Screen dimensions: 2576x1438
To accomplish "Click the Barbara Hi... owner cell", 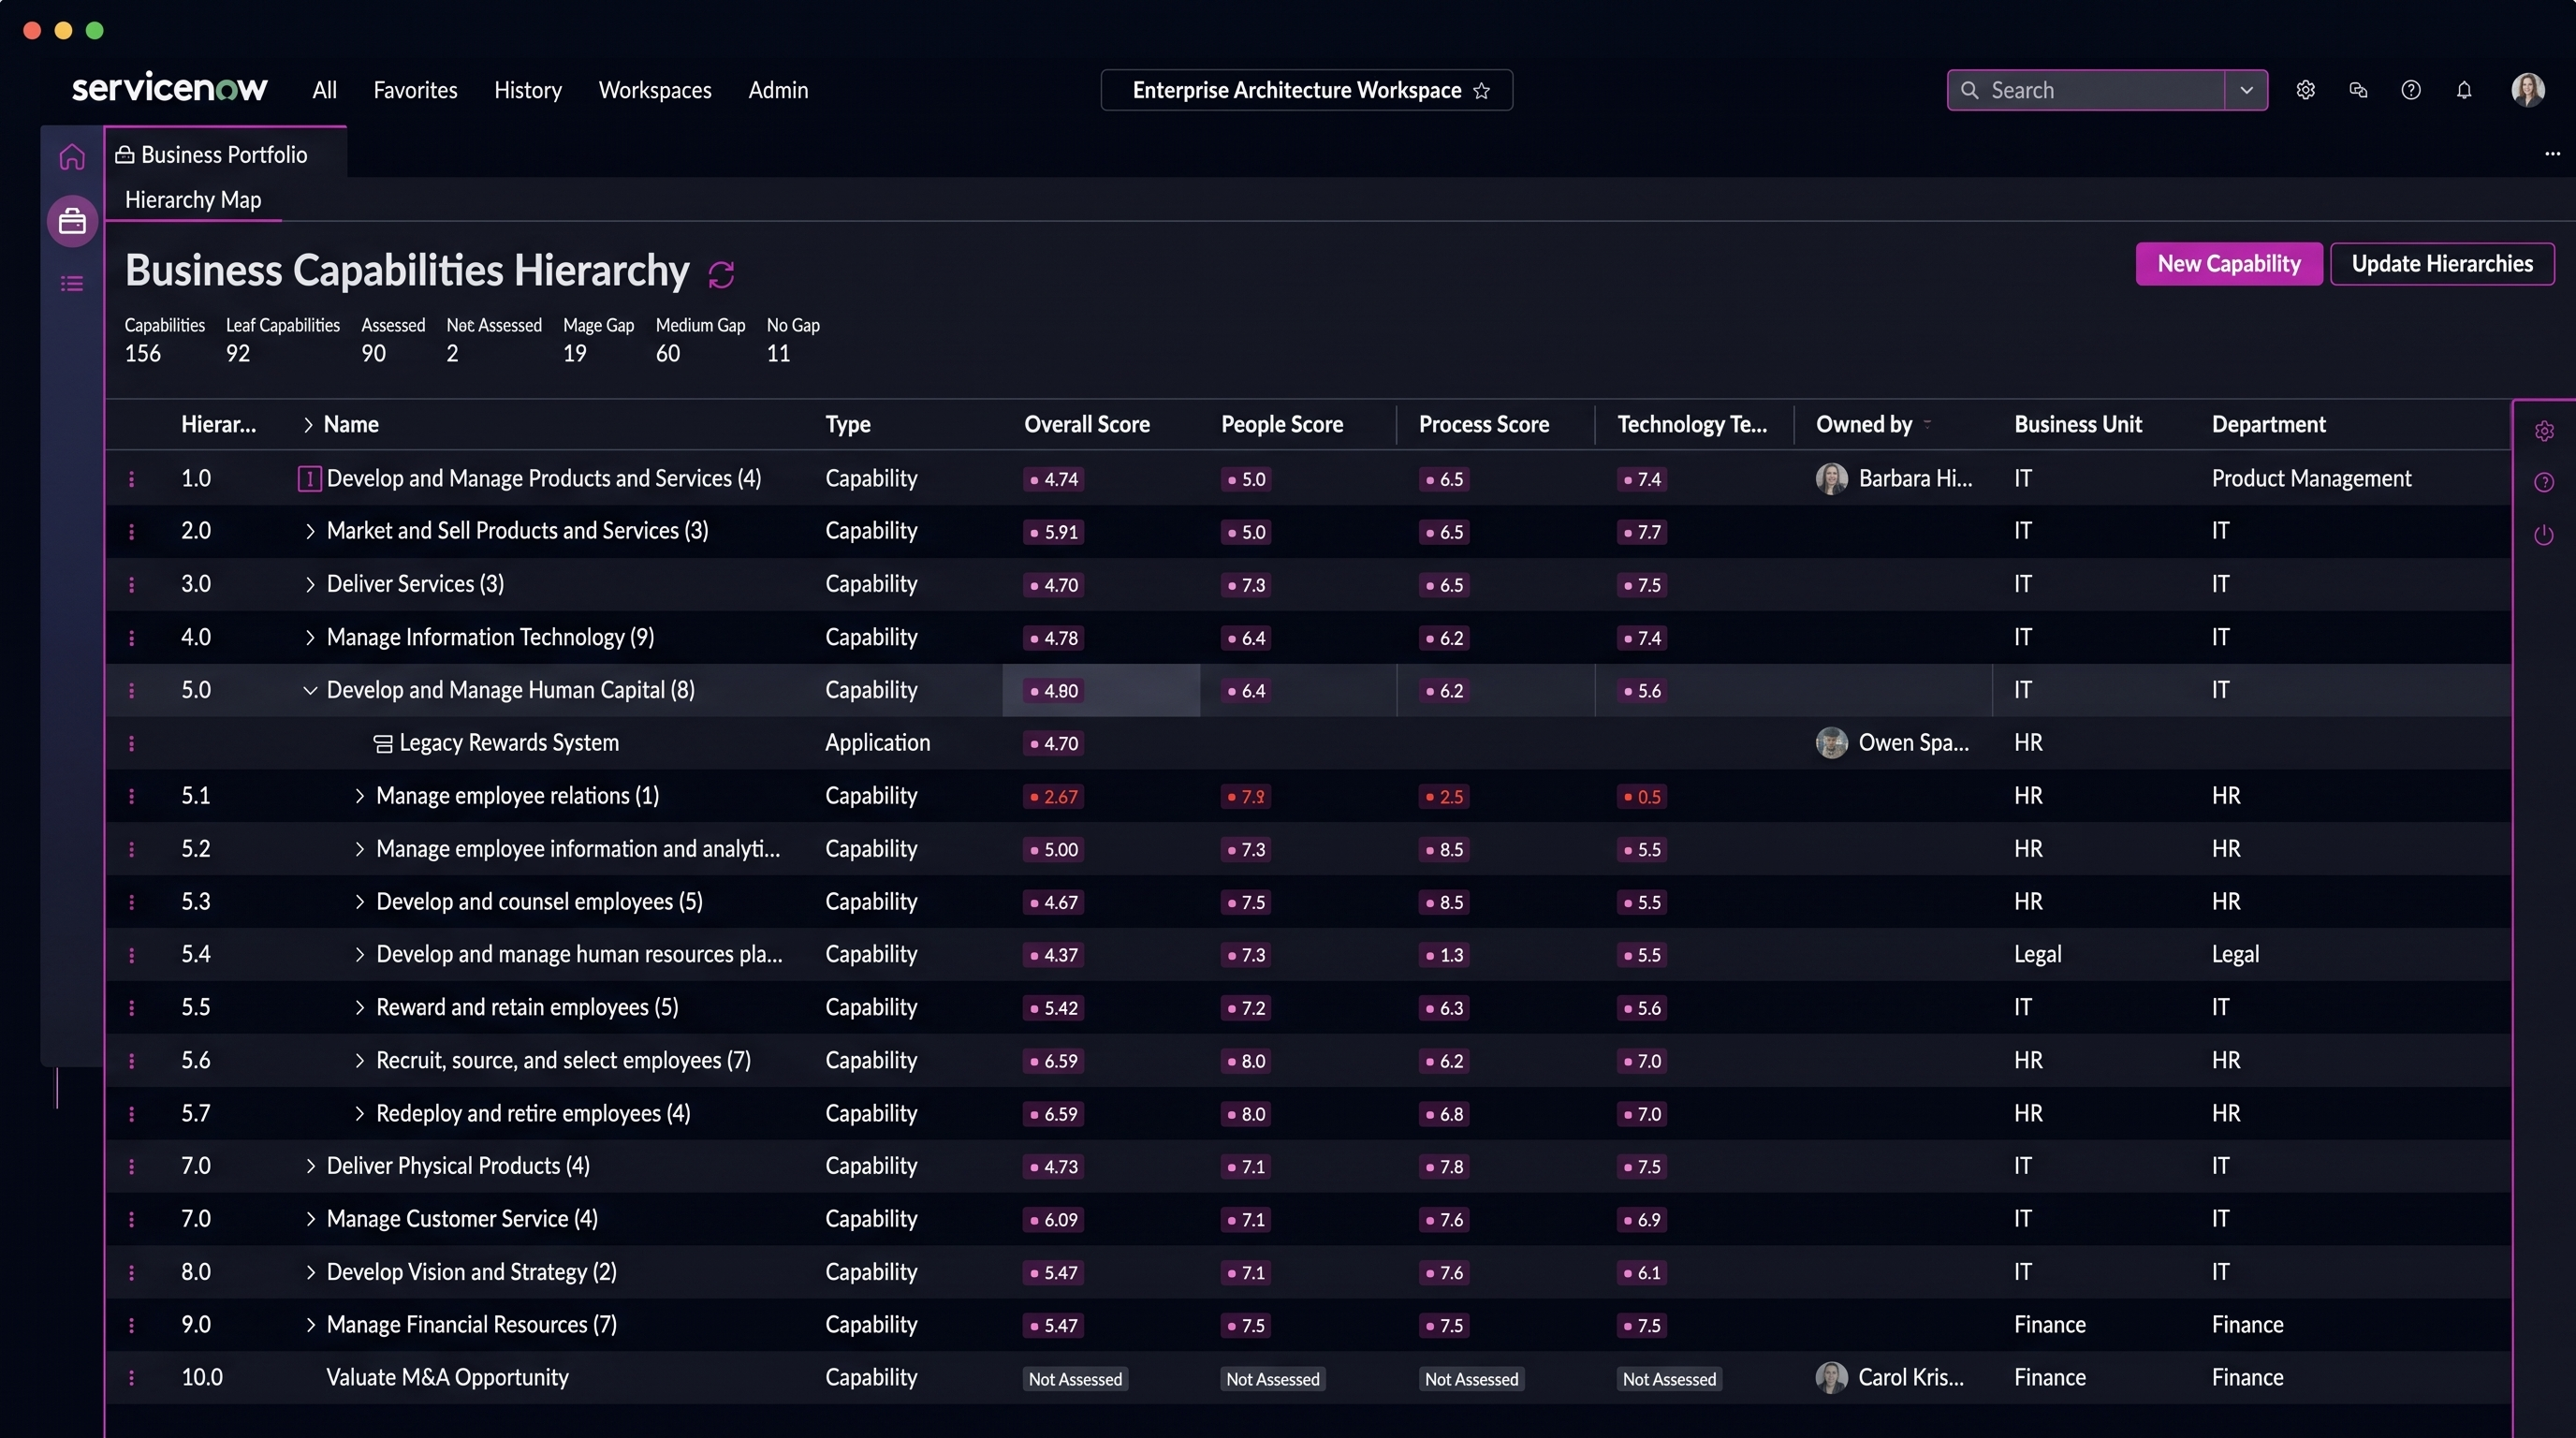I will pos(1894,479).
